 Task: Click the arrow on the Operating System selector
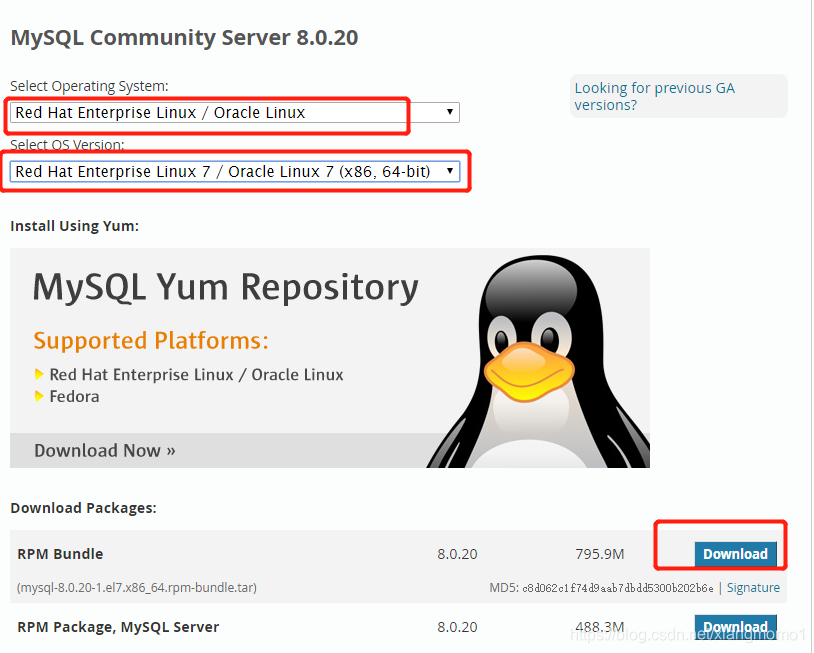[x=449, y=112]
